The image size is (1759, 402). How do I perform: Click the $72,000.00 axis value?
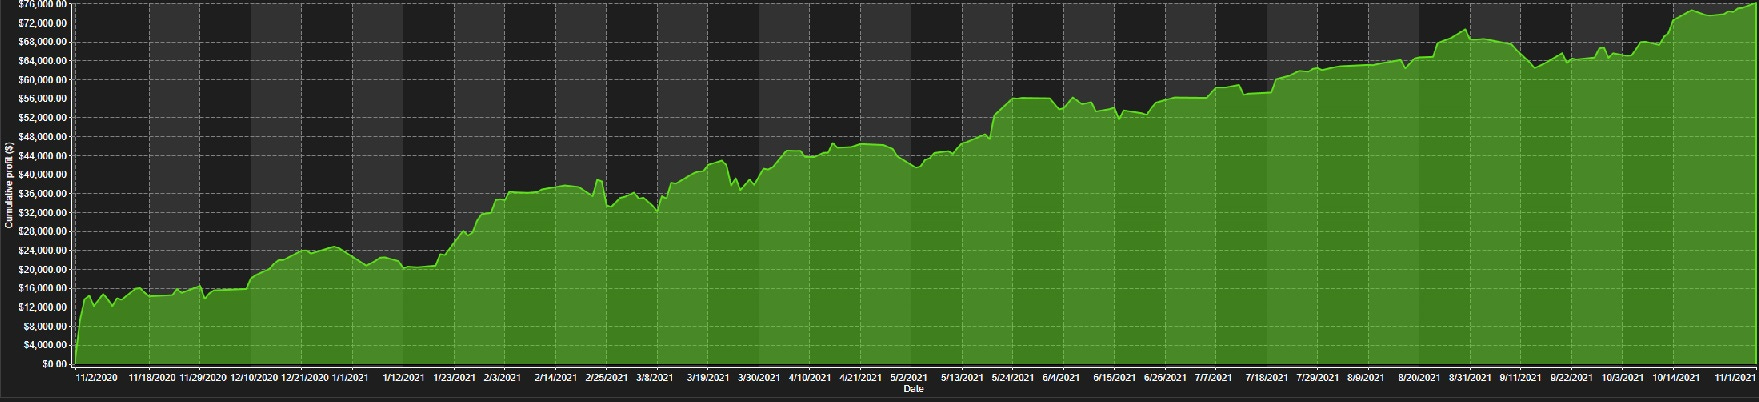[42, 23]
